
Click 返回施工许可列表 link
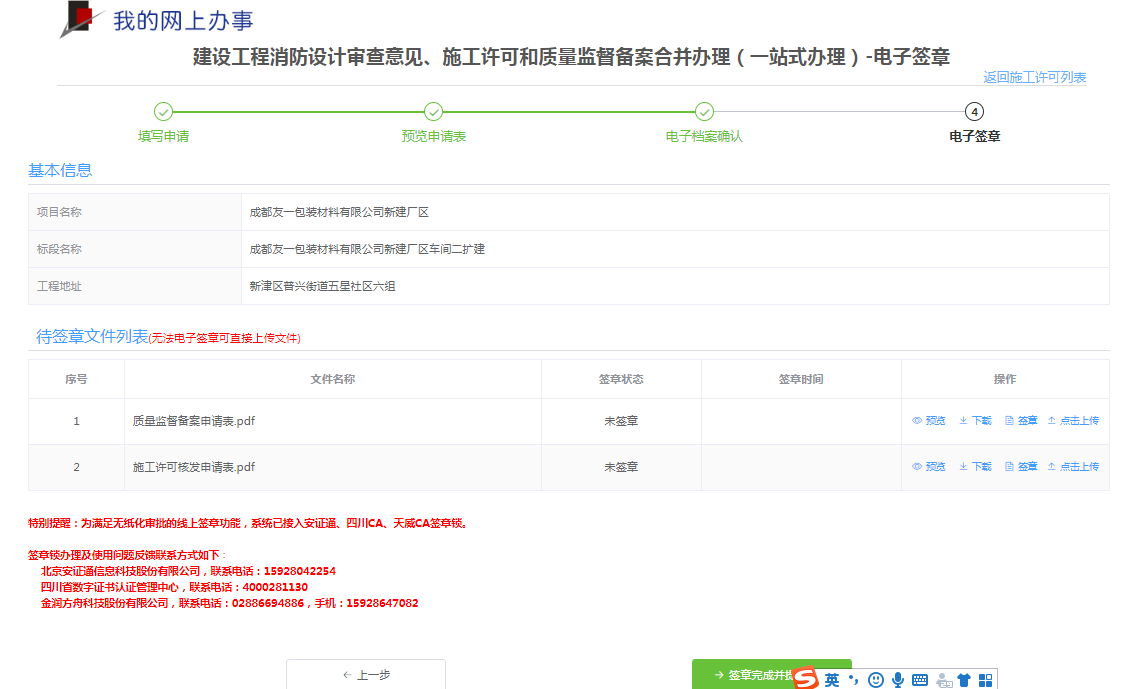click(x=1034, y=77)
